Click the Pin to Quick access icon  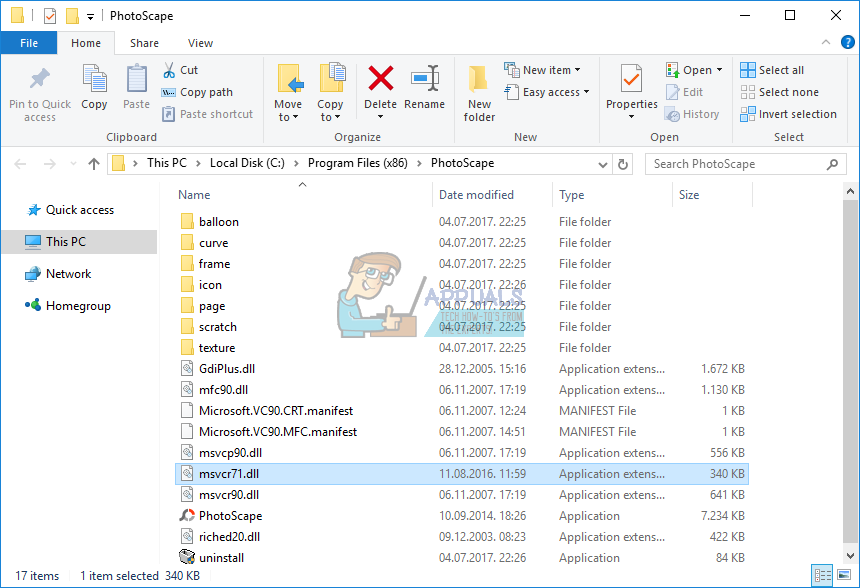coord(39,79)
